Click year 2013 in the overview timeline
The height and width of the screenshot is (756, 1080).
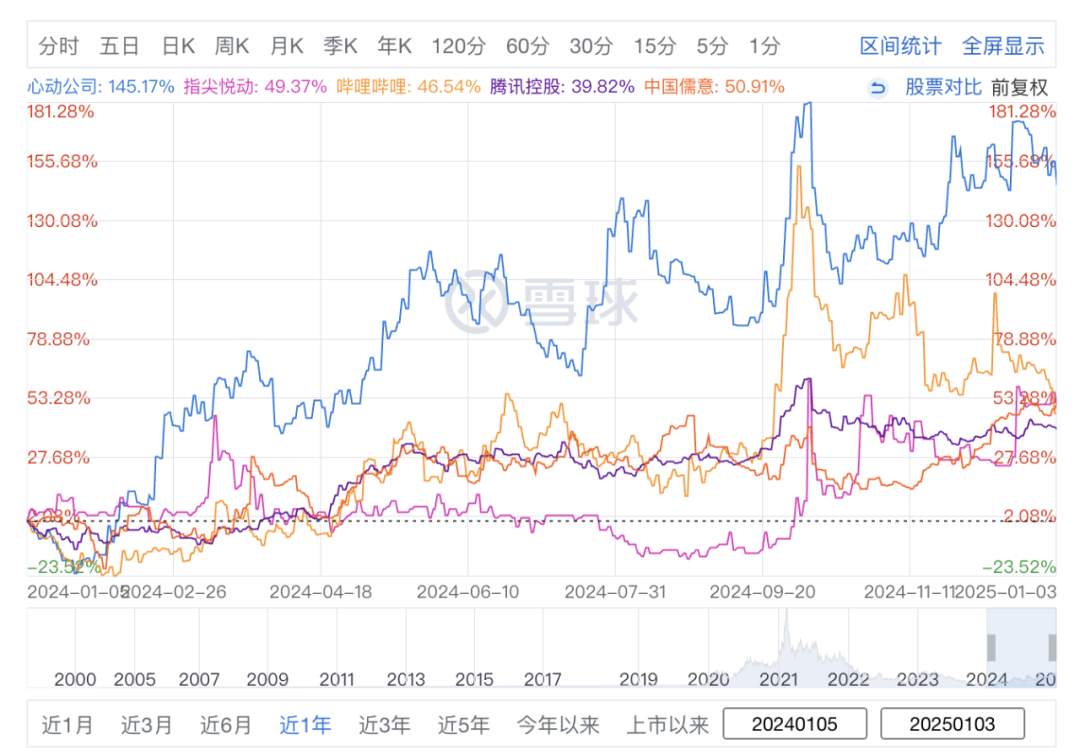coord(406,680)
